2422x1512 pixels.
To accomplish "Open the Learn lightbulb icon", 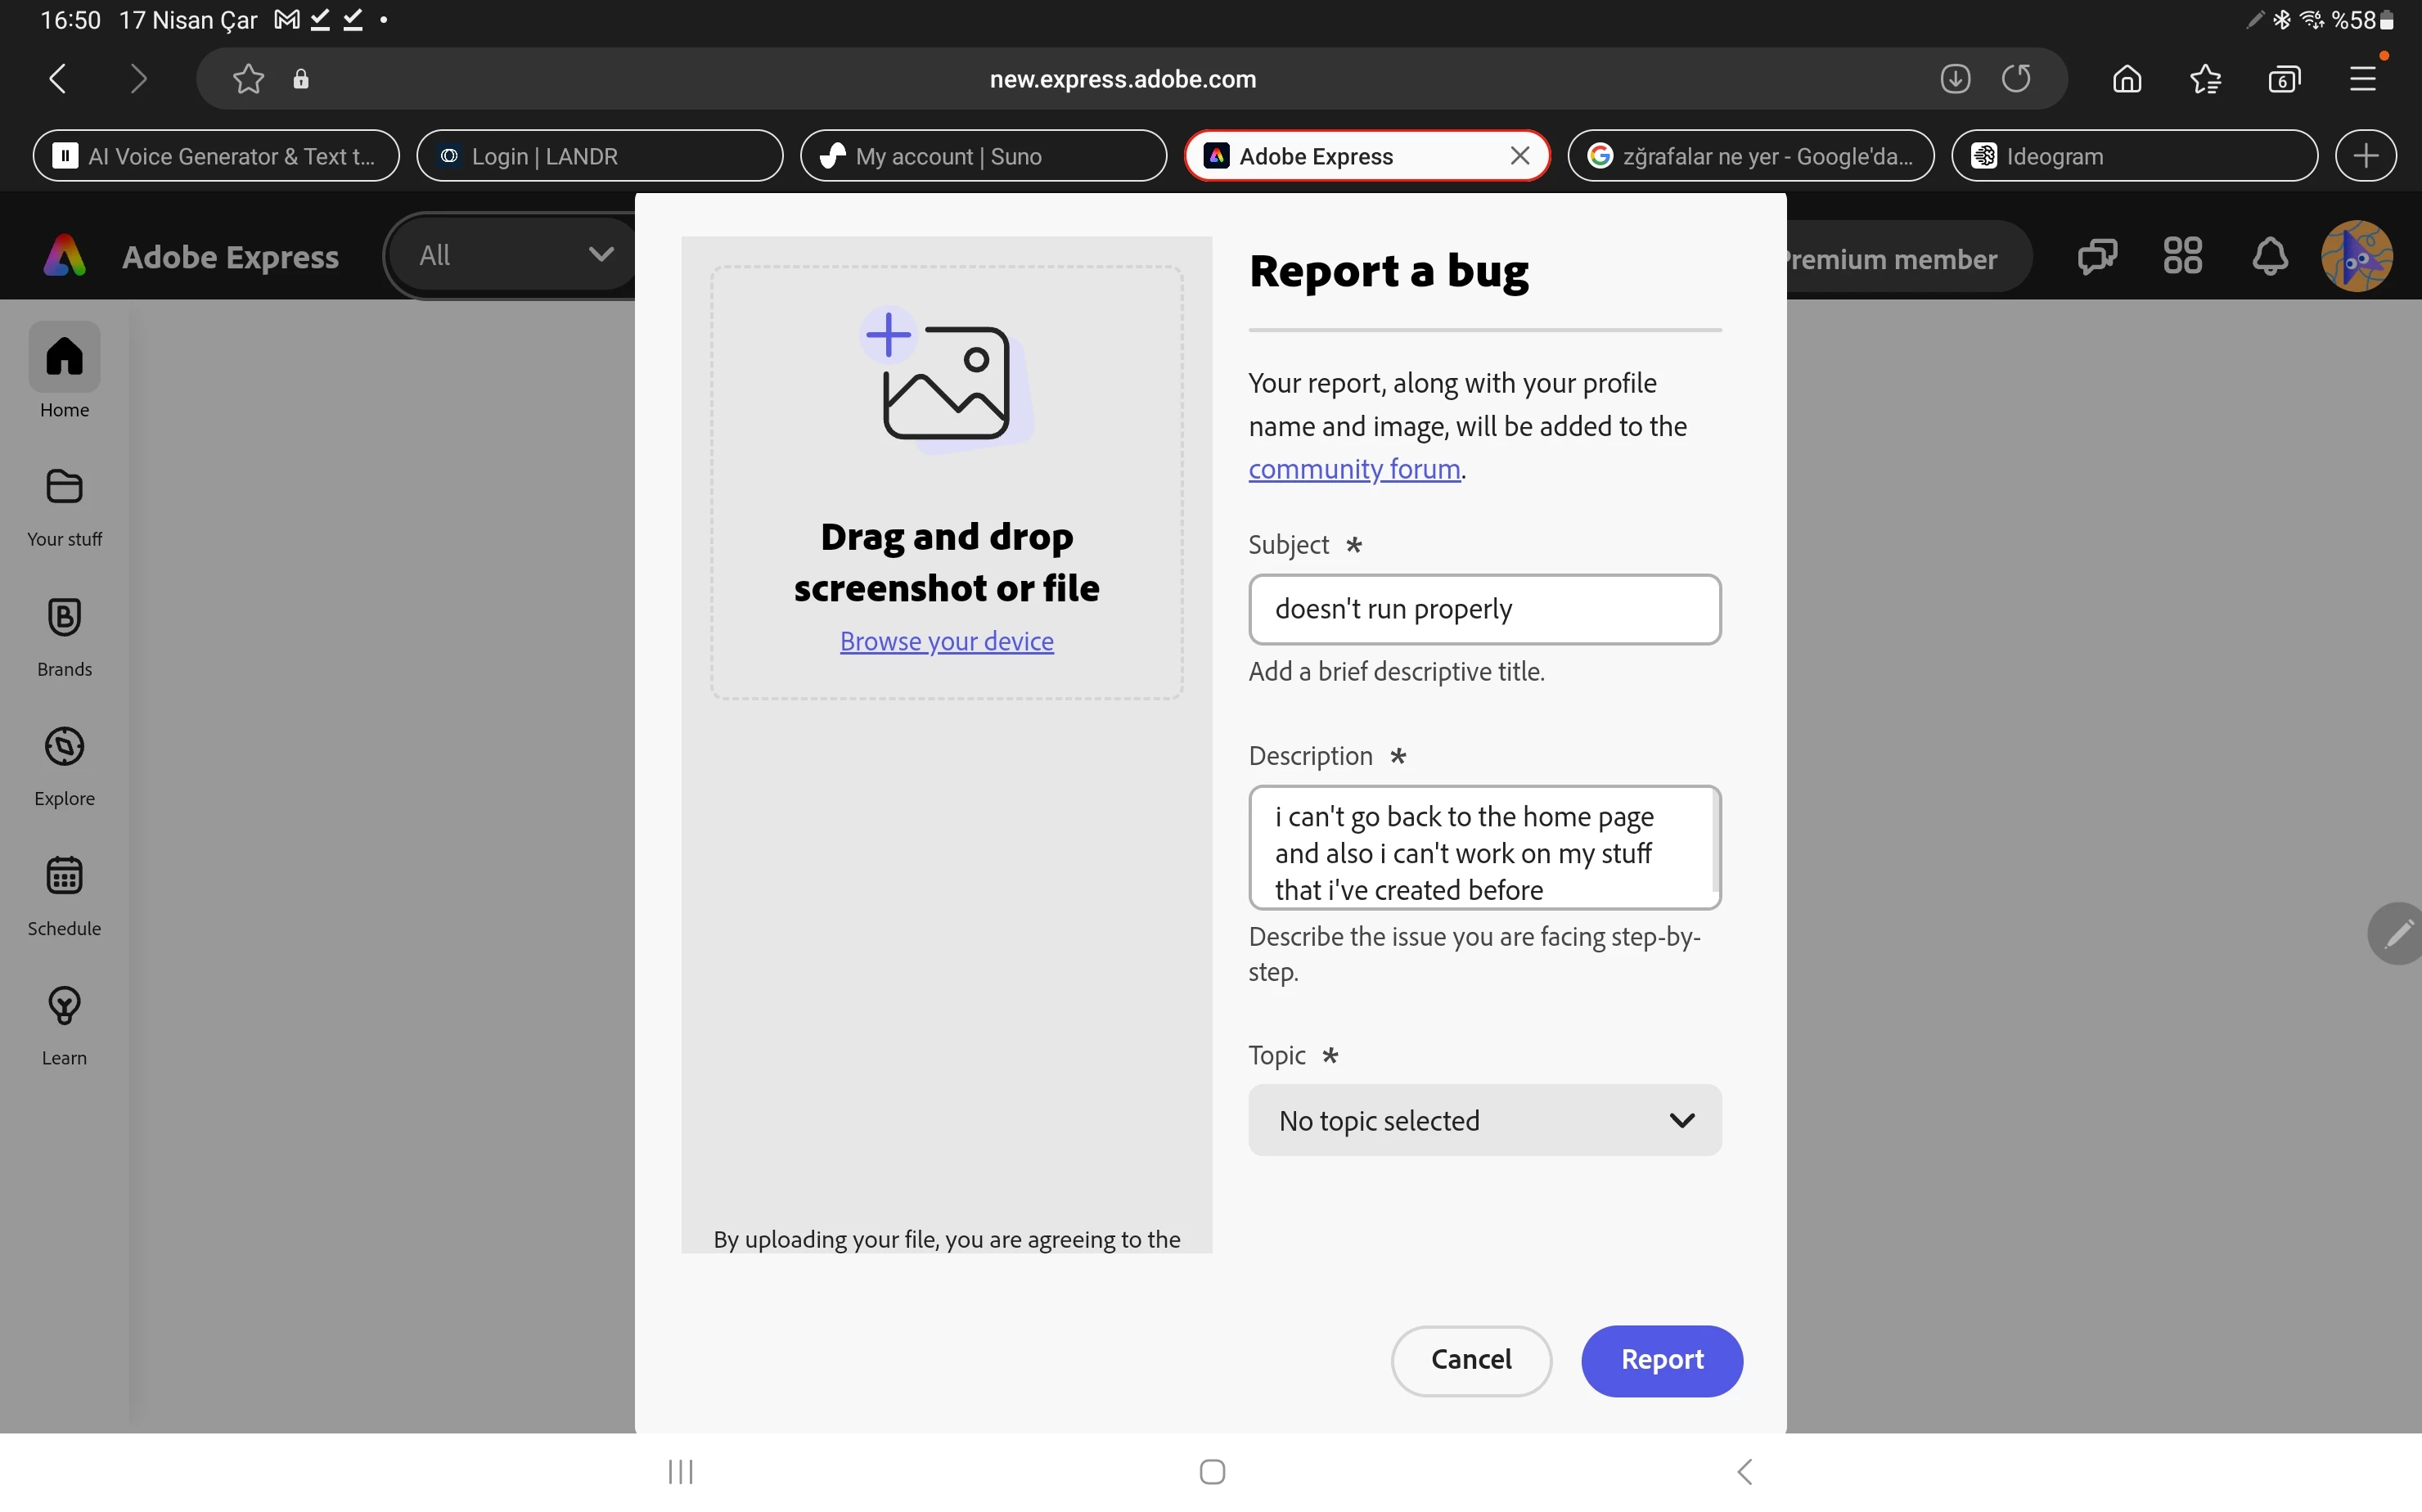I will (64, 1006).
